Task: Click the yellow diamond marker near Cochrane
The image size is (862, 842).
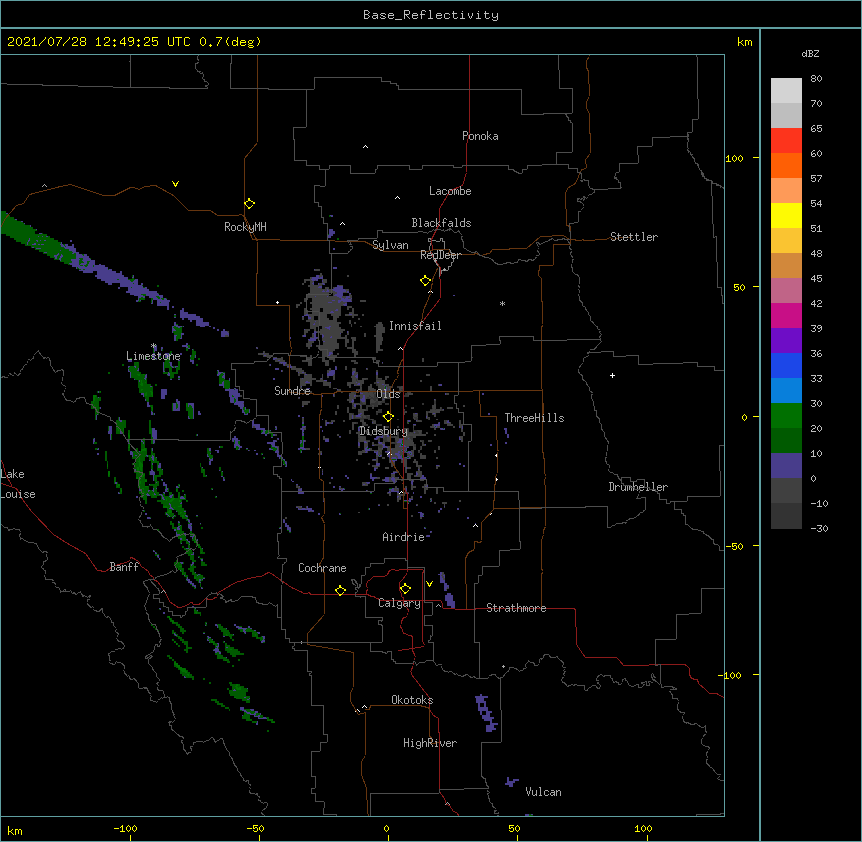Action: [340, 590]
